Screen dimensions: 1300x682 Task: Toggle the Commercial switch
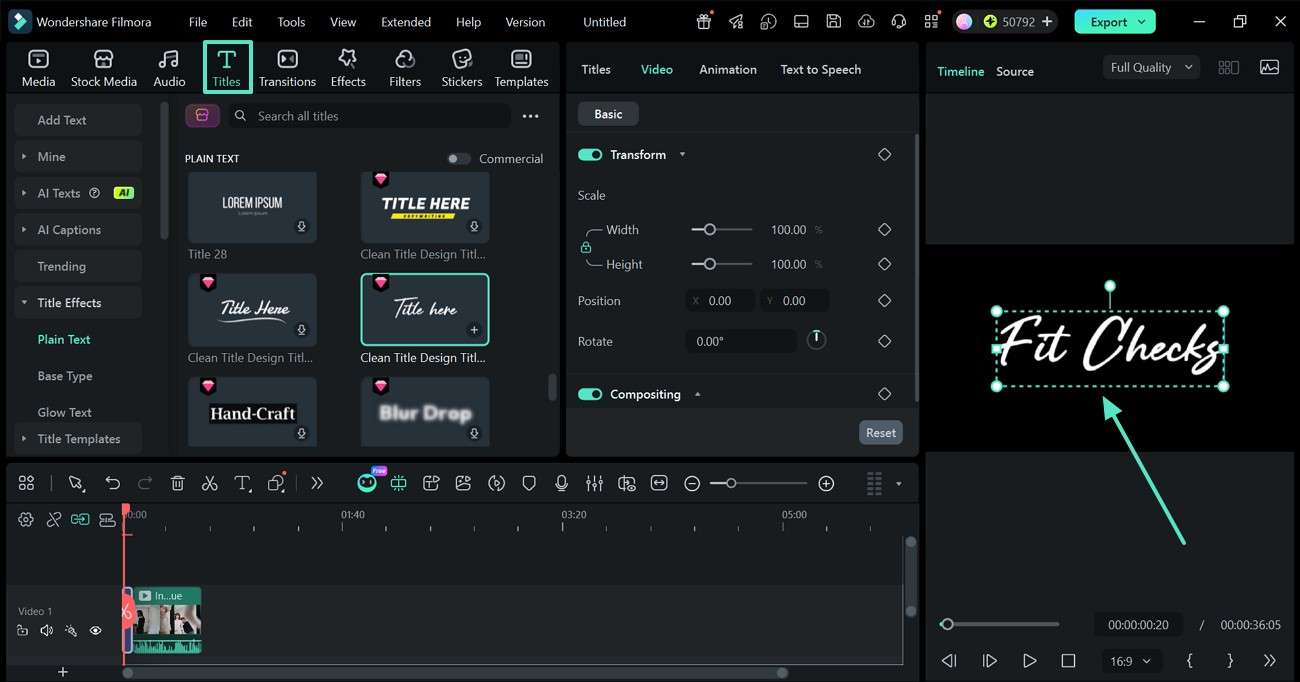(459, 158)
